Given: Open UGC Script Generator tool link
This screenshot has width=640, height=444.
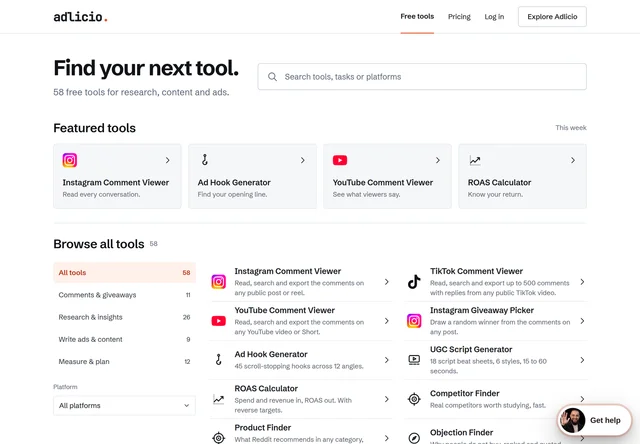Looking at the screenshot, I should pos(496,360).
